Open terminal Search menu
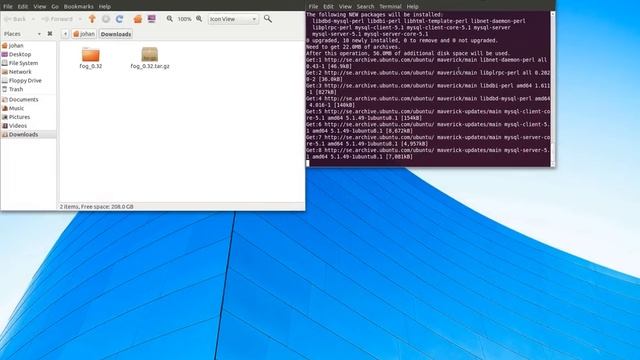Image resolution: width=640 pixels, height=360 pixels. [365, 7]
